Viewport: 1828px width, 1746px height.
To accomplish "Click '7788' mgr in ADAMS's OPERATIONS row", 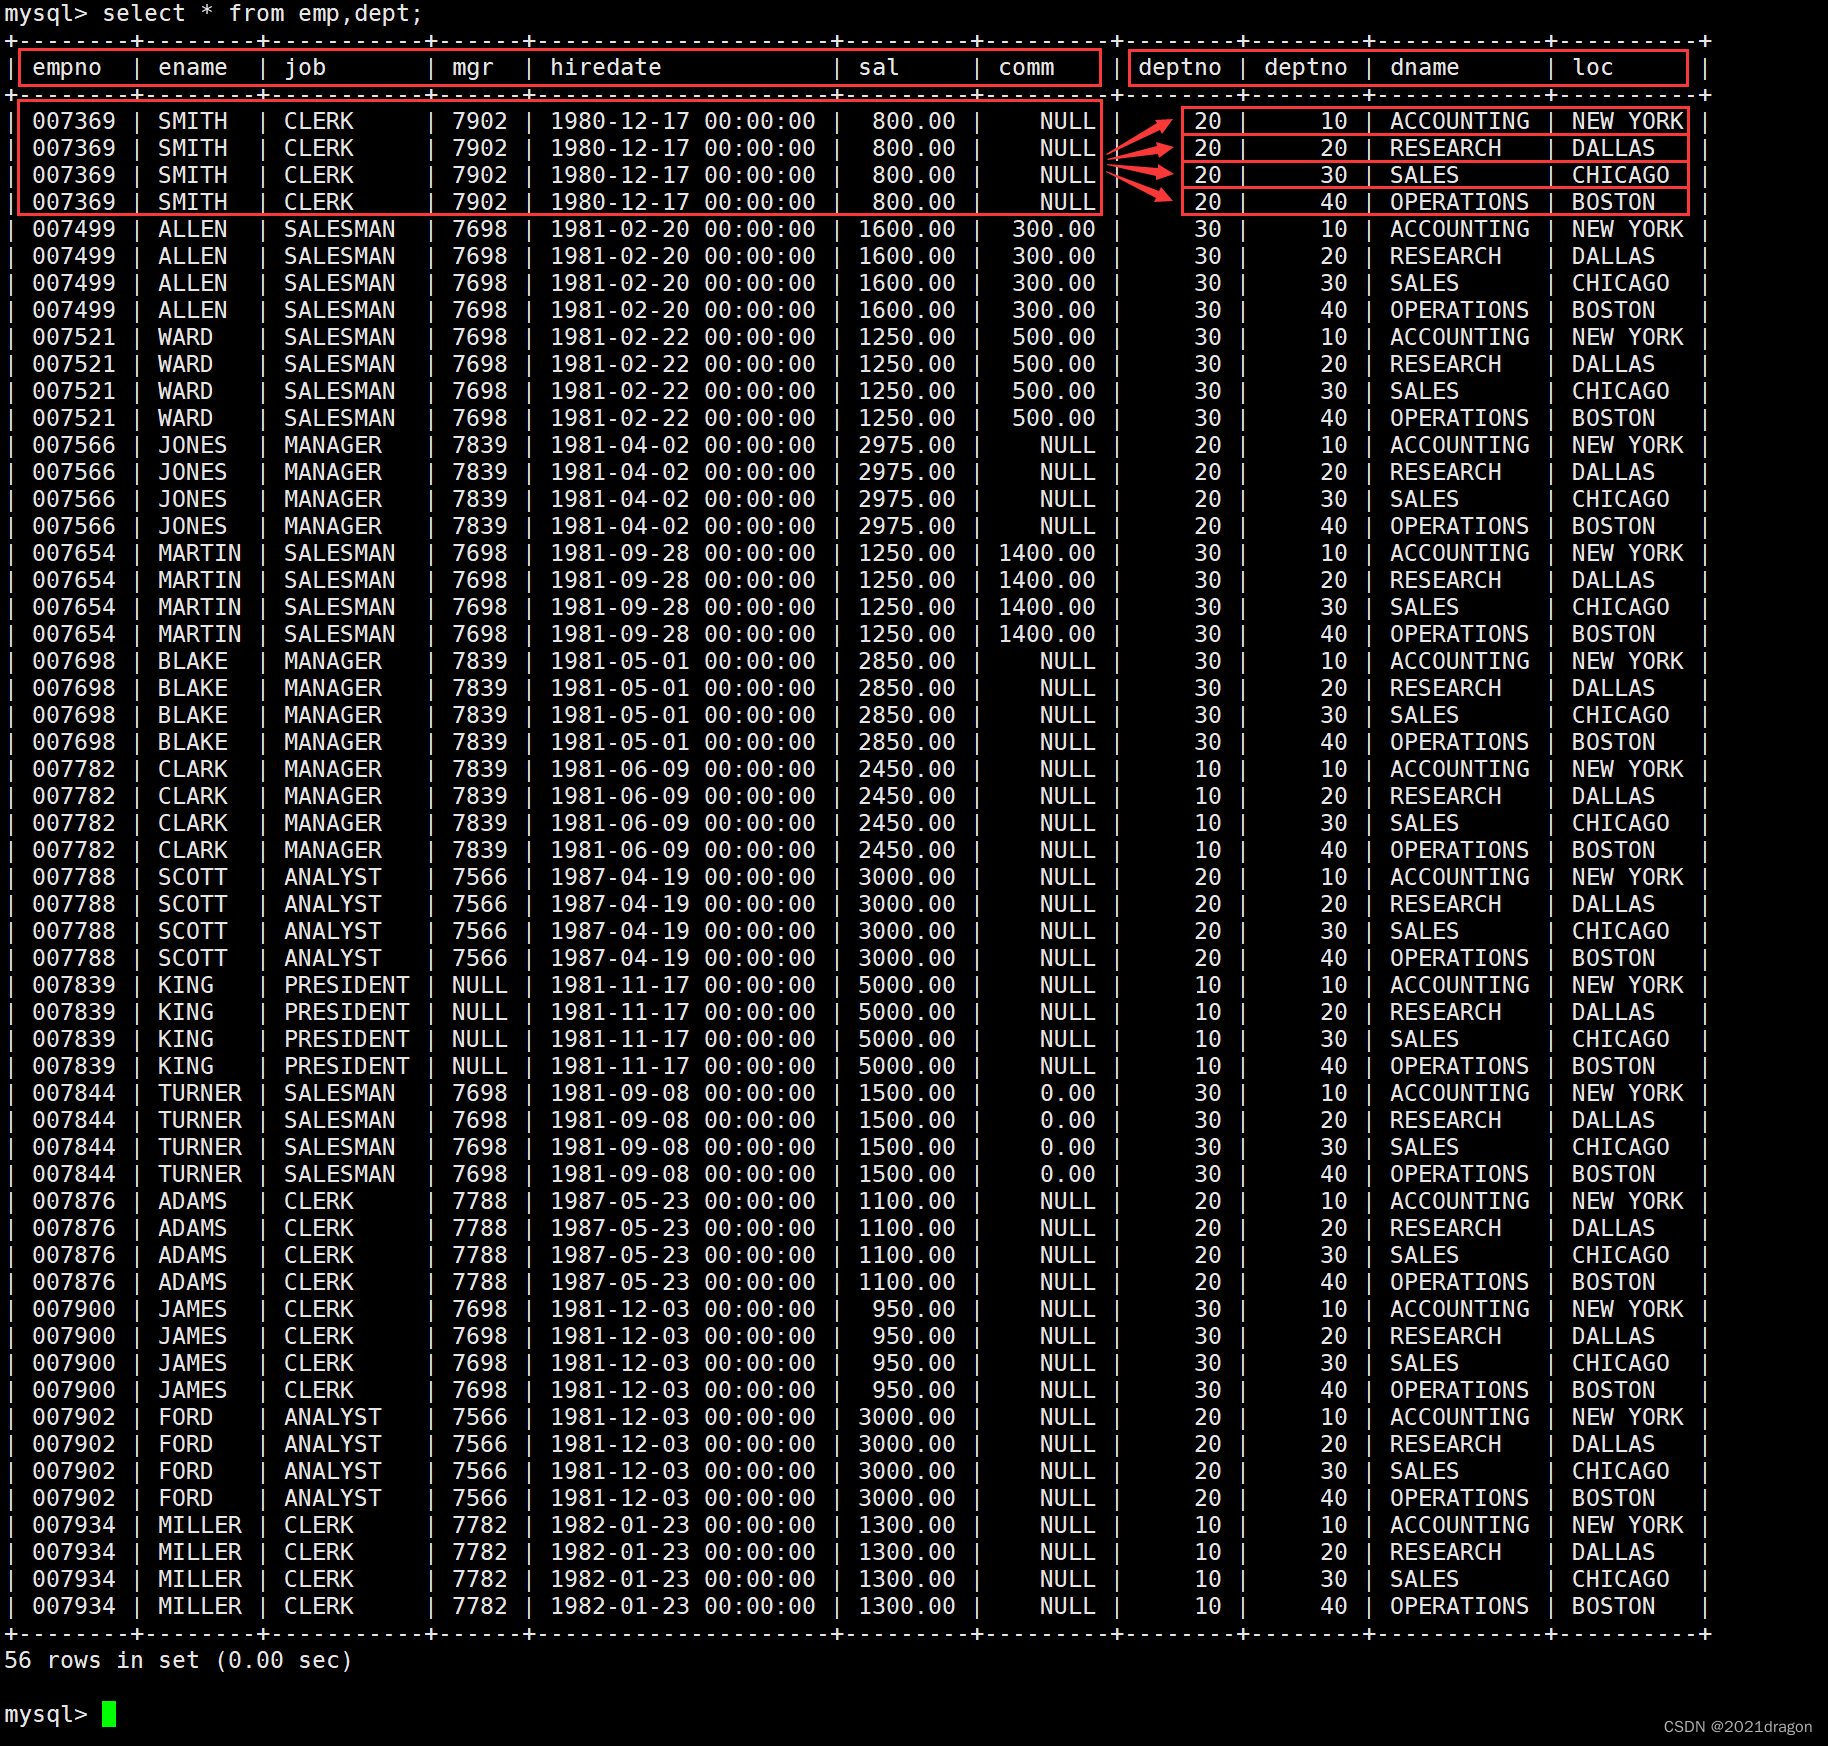I will (x=480, y=1282).
